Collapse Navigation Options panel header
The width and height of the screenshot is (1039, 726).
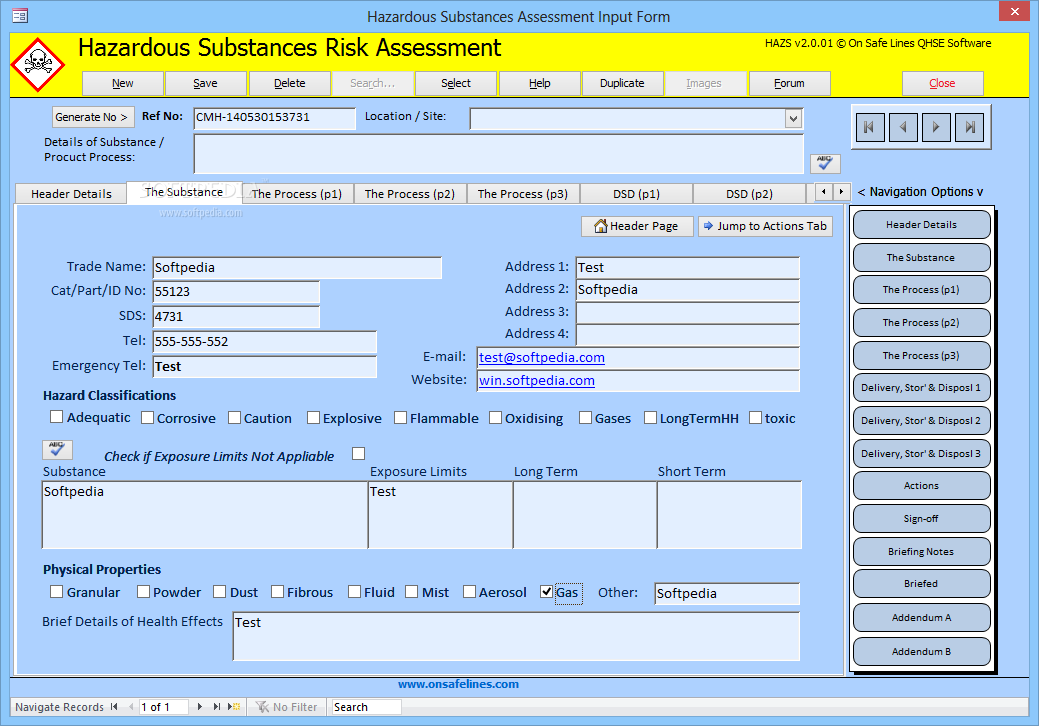pyautogui.click(x=920, y=191)
